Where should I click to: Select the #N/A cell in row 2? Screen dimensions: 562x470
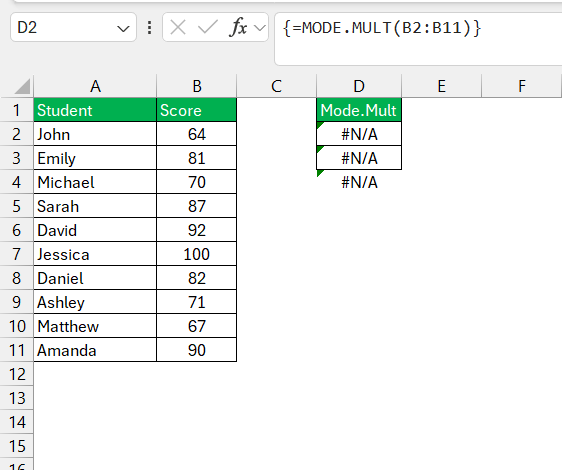pyautogui.click(x=359, y=134)
